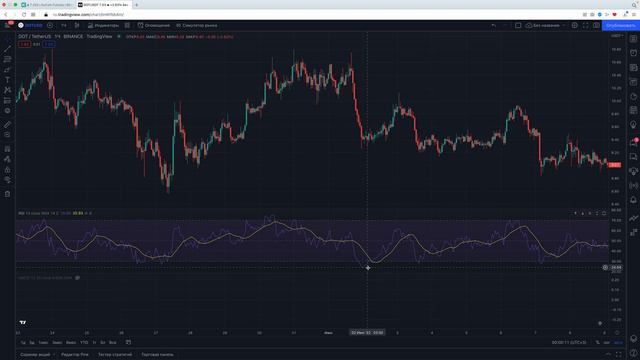
Task: Select the trend line drawing tool
Action: (7, 49)
